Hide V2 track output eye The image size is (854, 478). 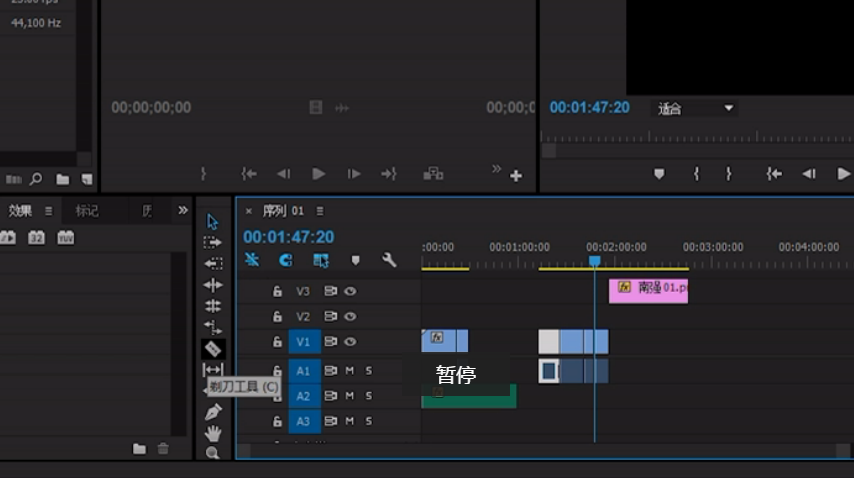point(350,316)
